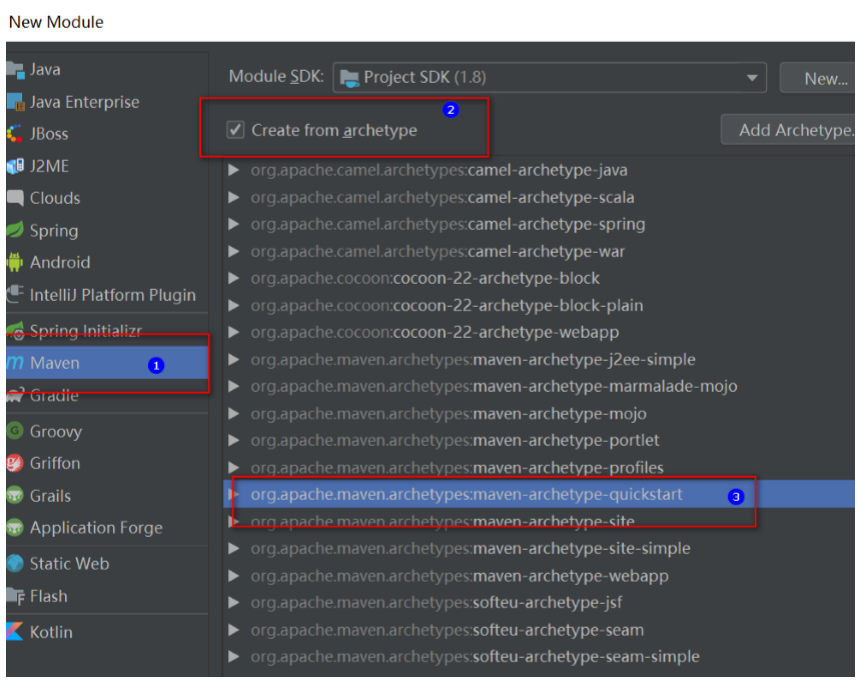
Task: Select maven-archetype-mojo archetype
Action: [539, 413]
